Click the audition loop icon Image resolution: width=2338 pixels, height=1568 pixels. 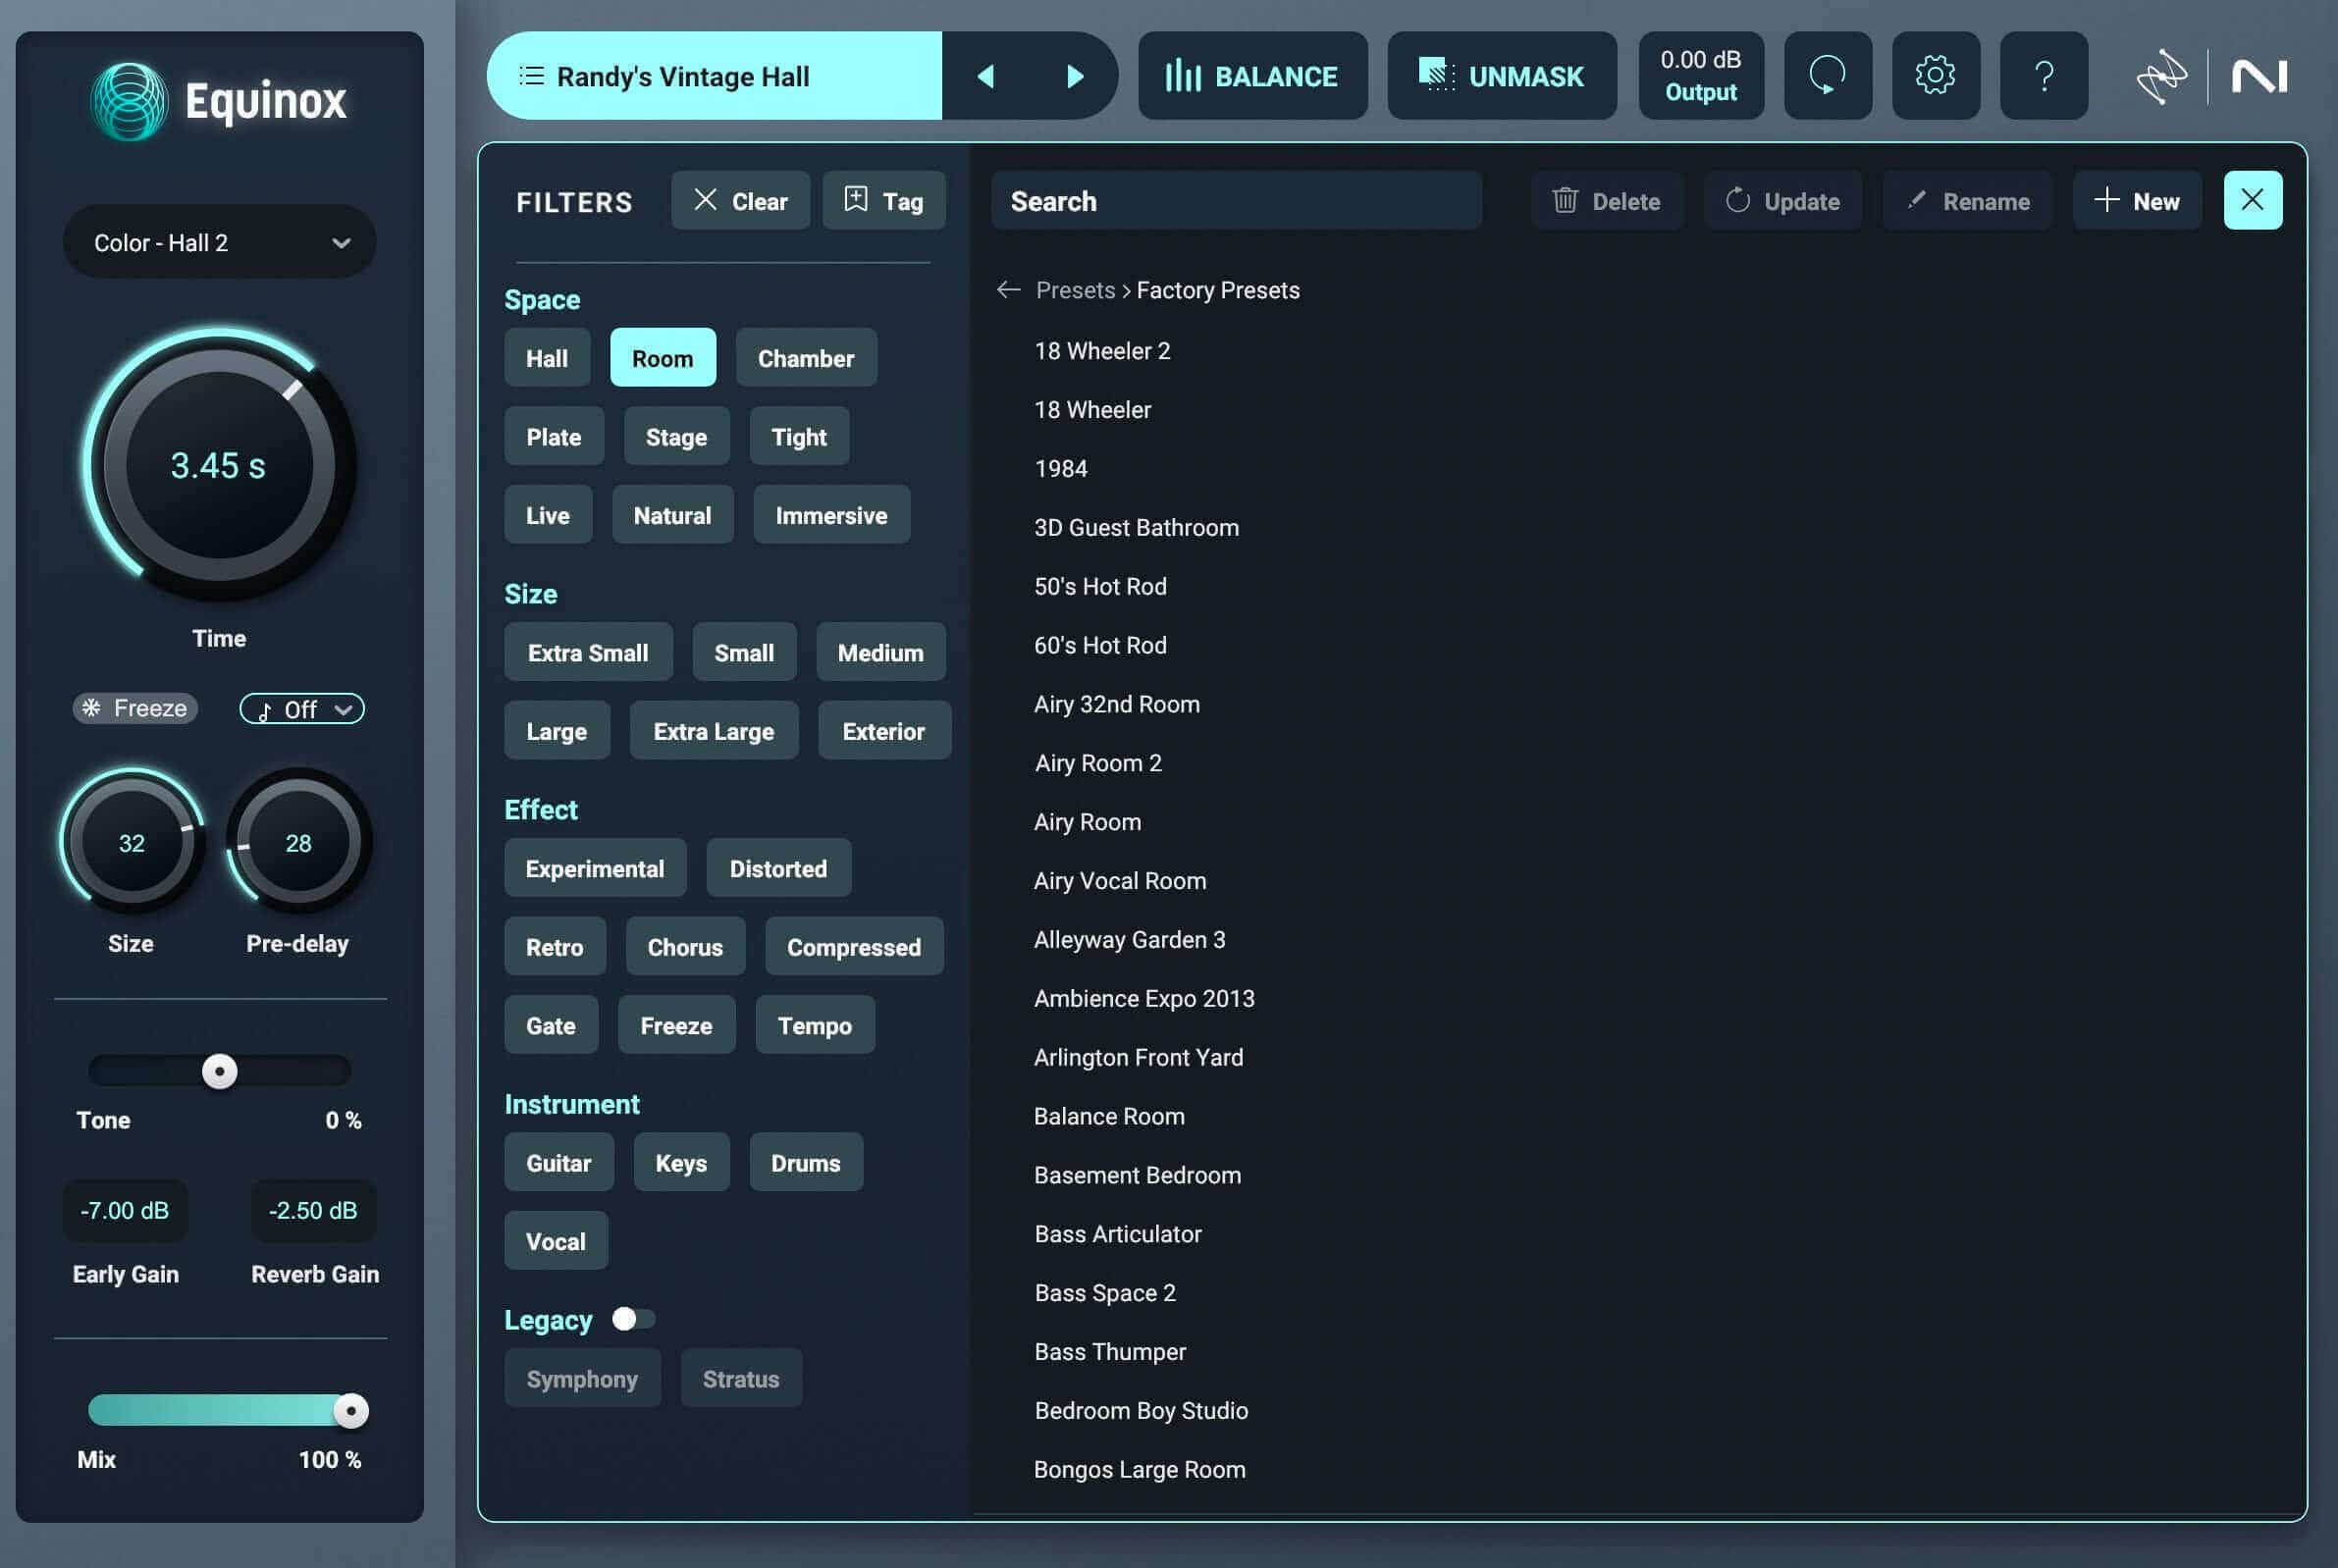coord(1827,76)
